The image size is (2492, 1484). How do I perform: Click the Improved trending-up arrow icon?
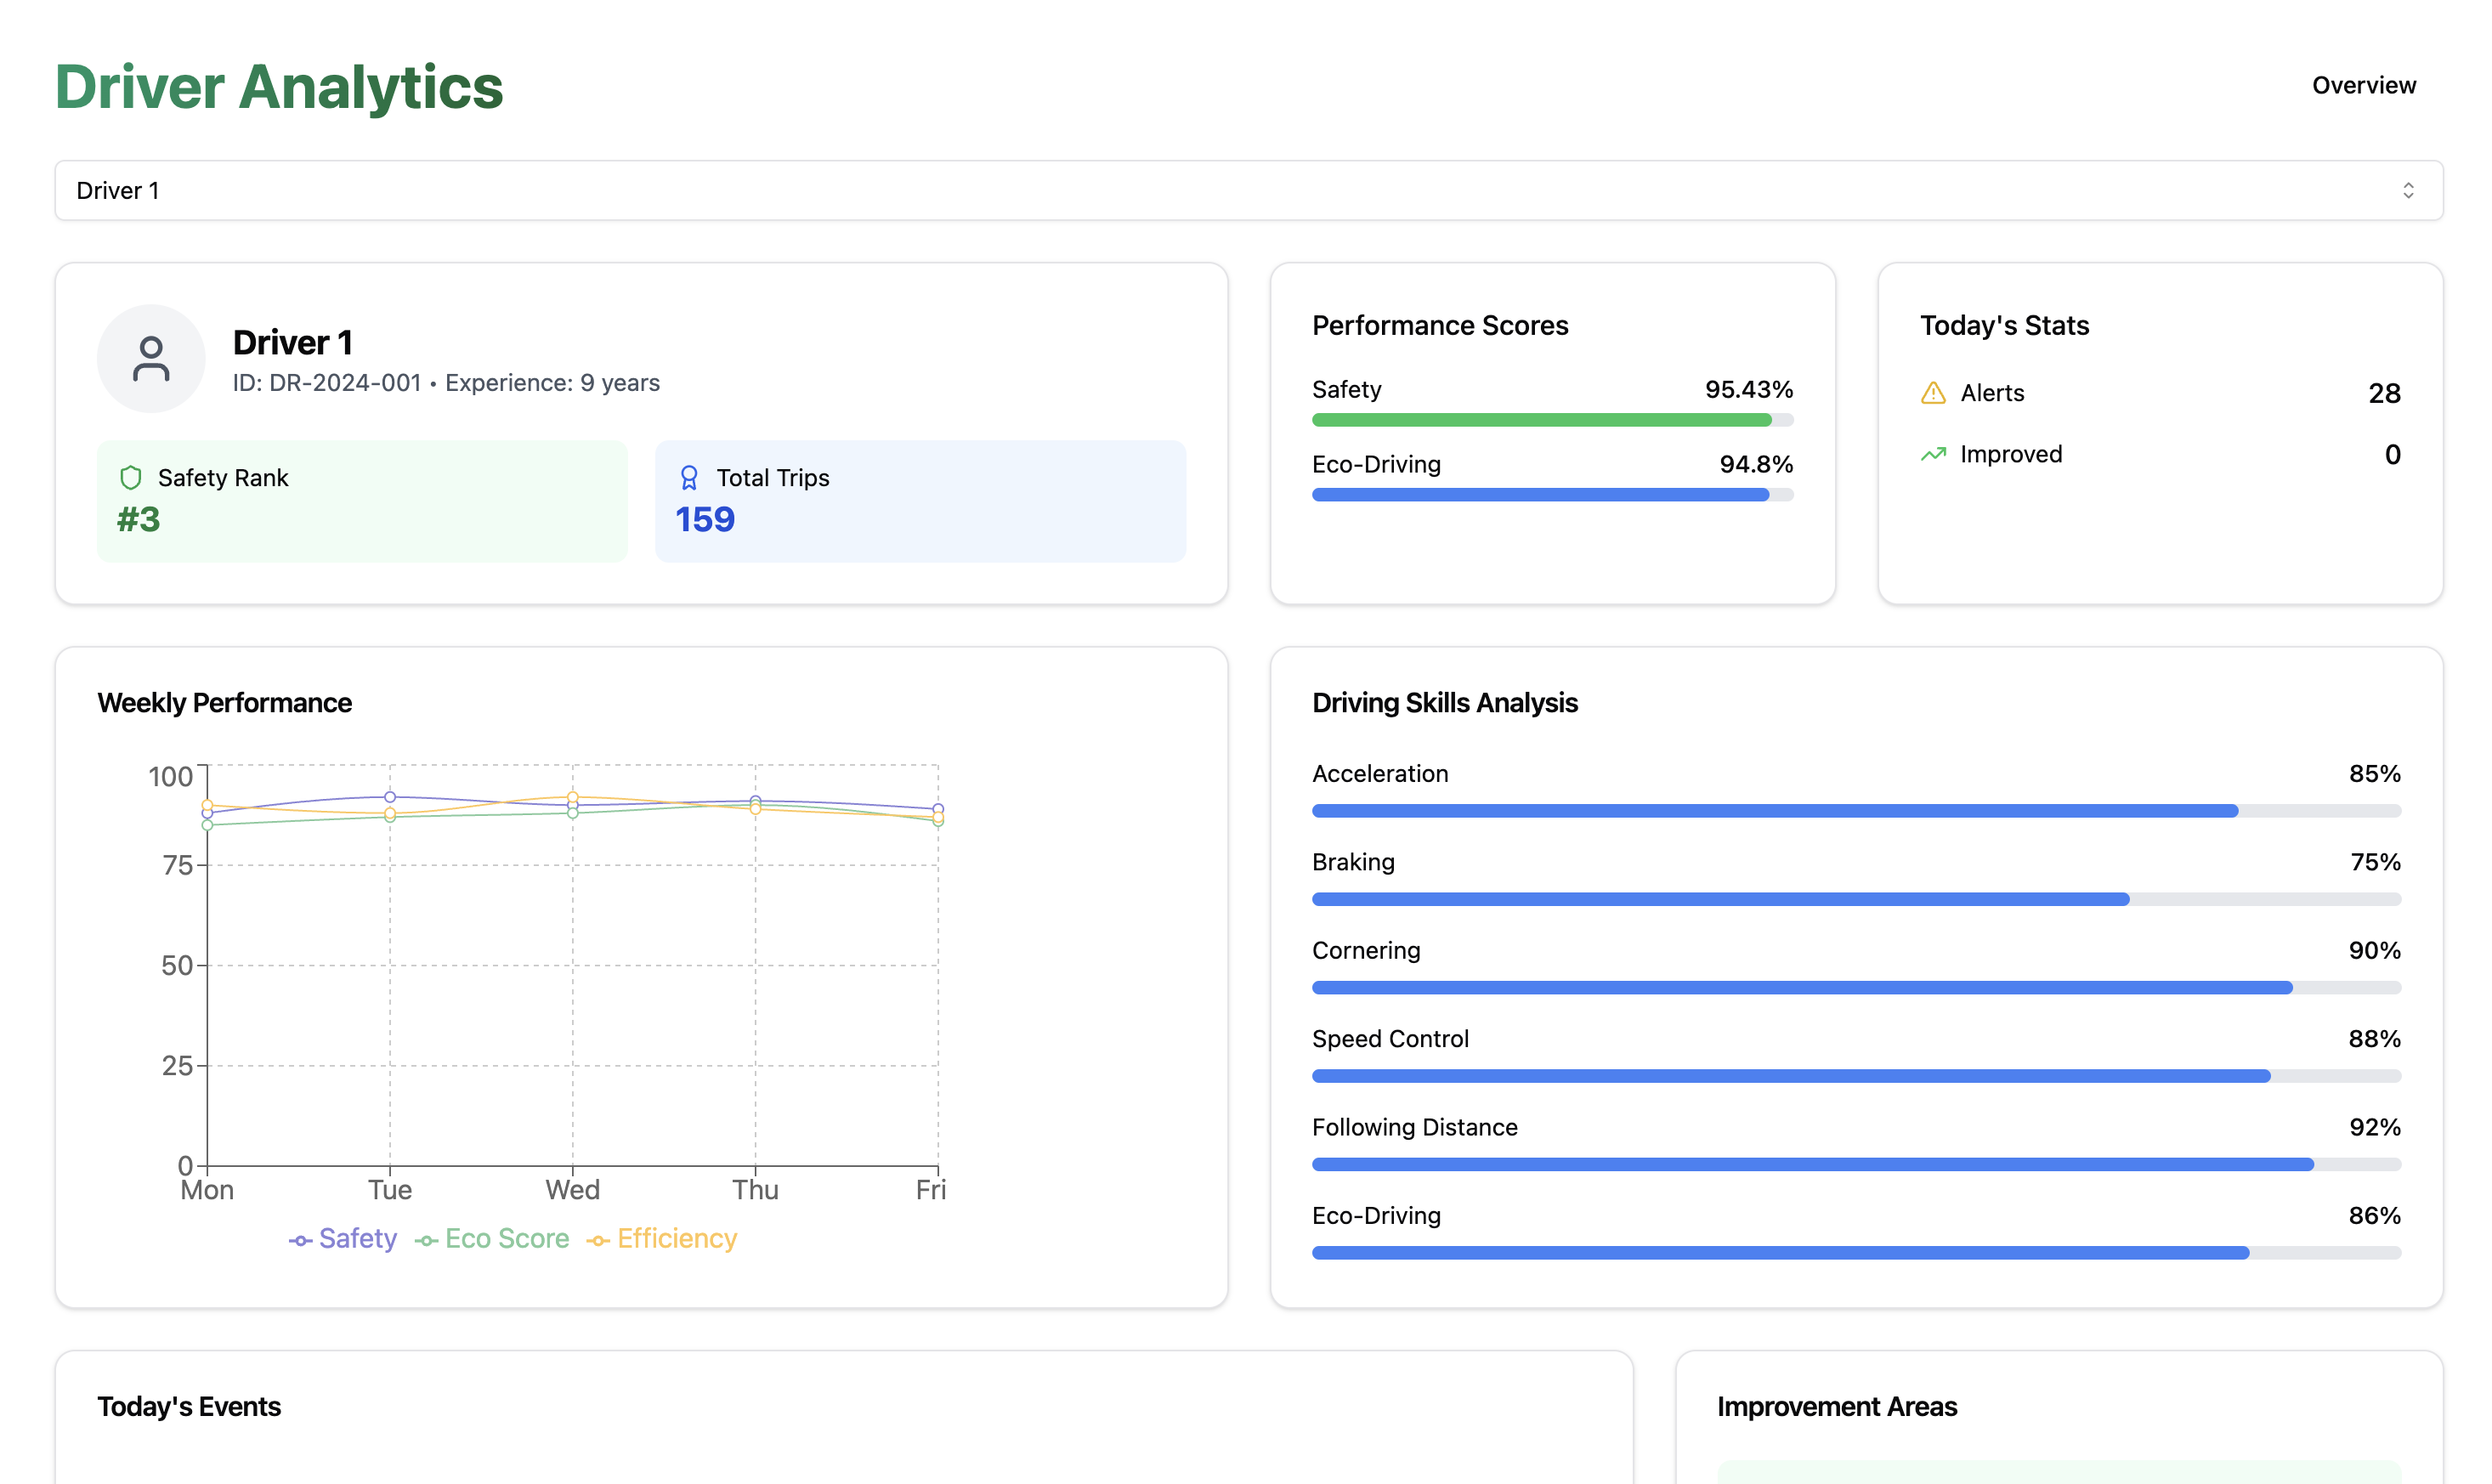click(1933, 455)
